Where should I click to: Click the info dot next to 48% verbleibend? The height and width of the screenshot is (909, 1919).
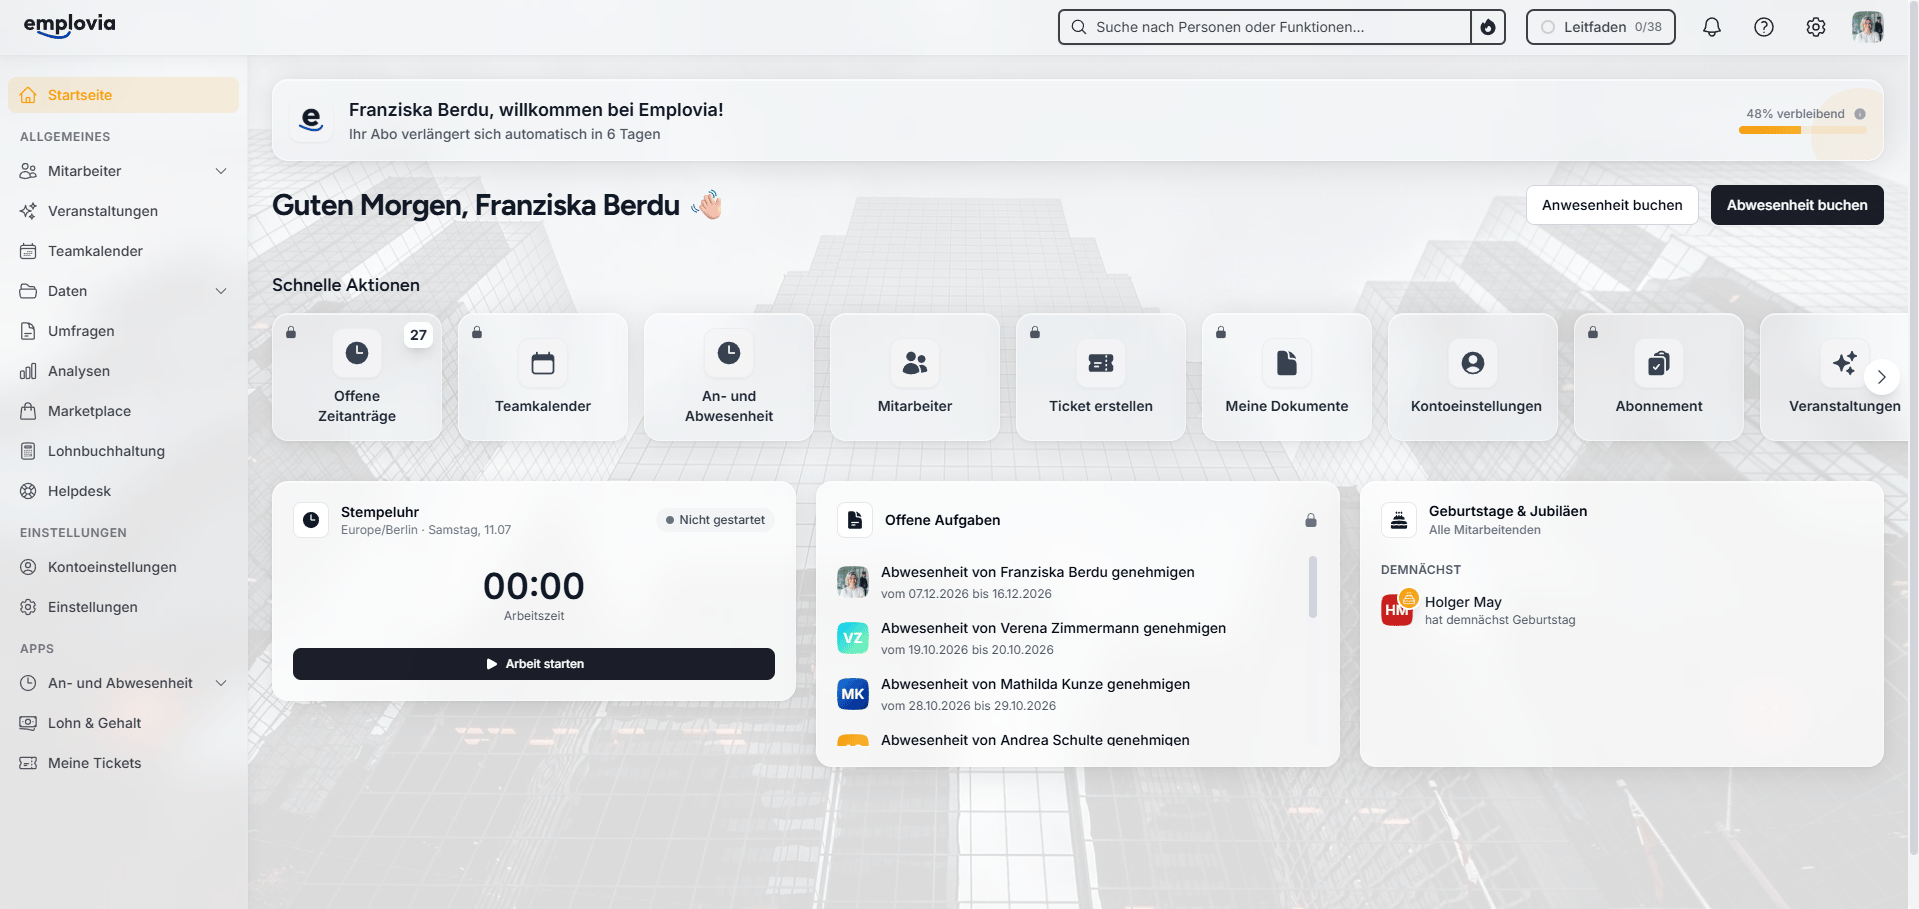(x=1860, y=114)
